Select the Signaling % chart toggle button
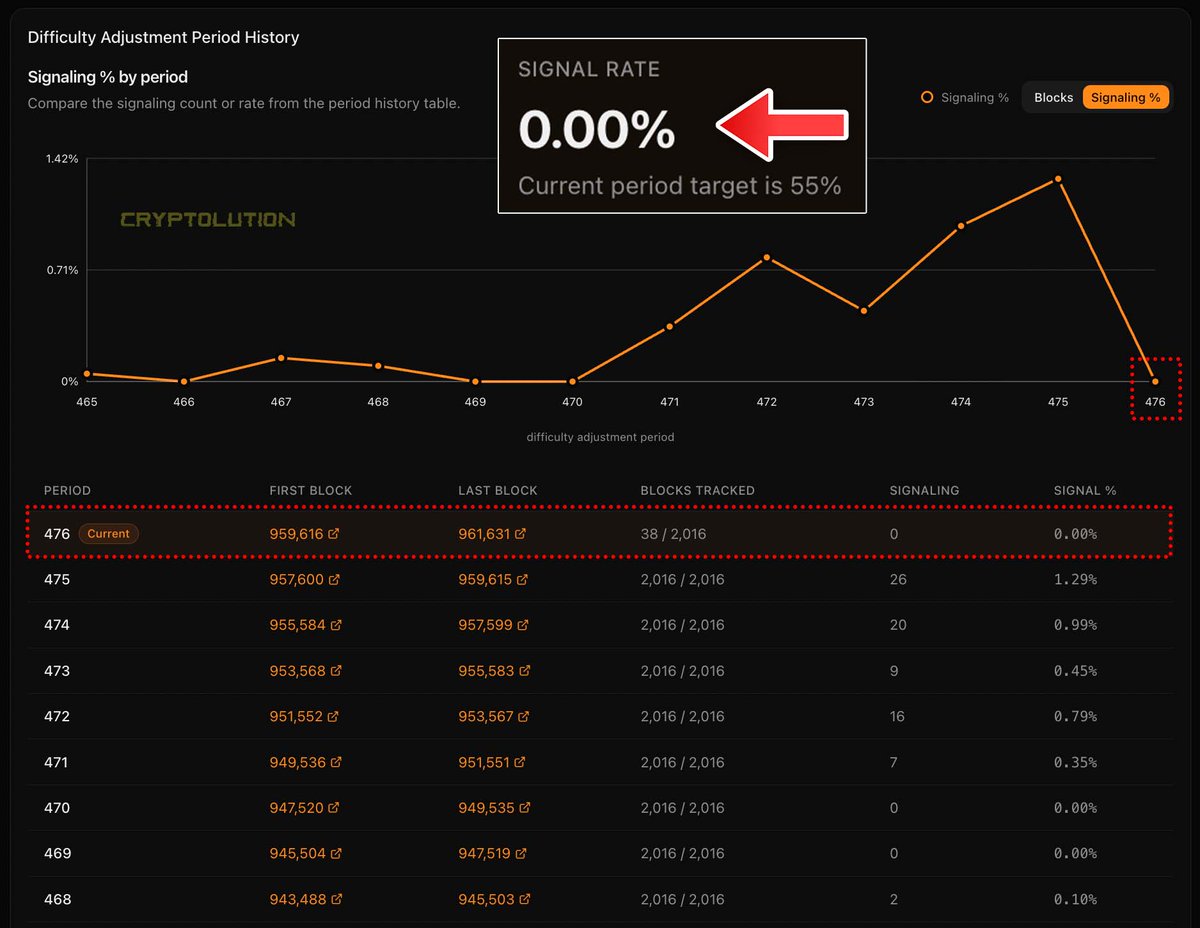This screenshot has width=1200, height=928. 1125,98
